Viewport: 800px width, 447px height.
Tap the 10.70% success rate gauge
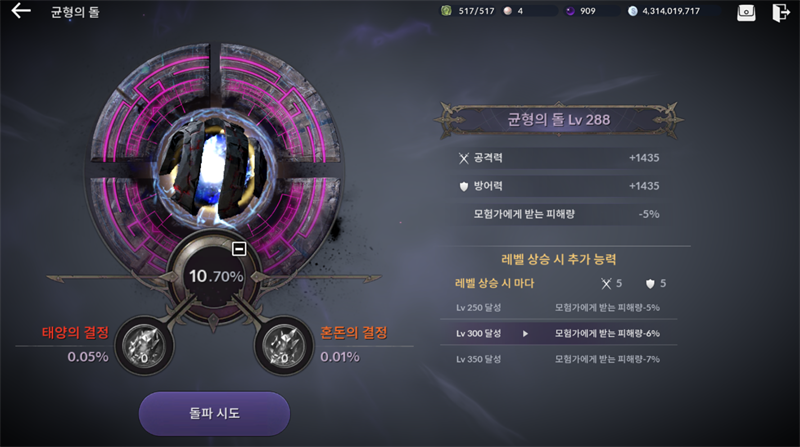coord(216,277)
